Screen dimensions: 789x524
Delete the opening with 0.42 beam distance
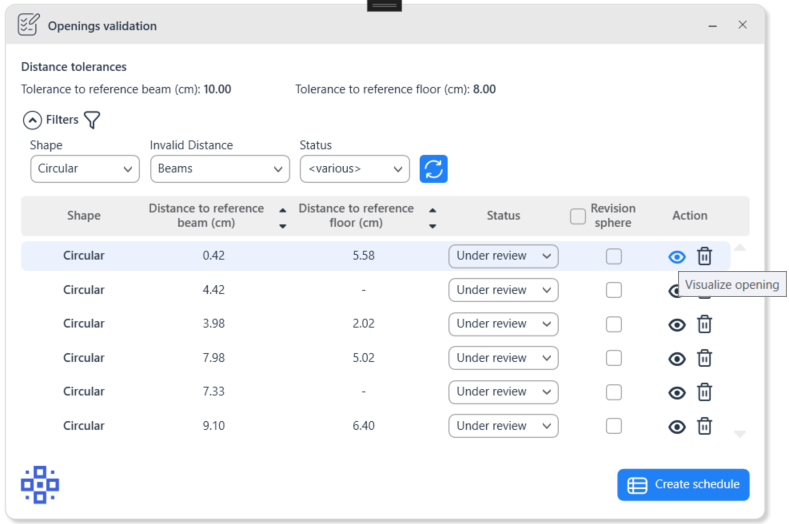pyautogui.click(x=704, y=257)
